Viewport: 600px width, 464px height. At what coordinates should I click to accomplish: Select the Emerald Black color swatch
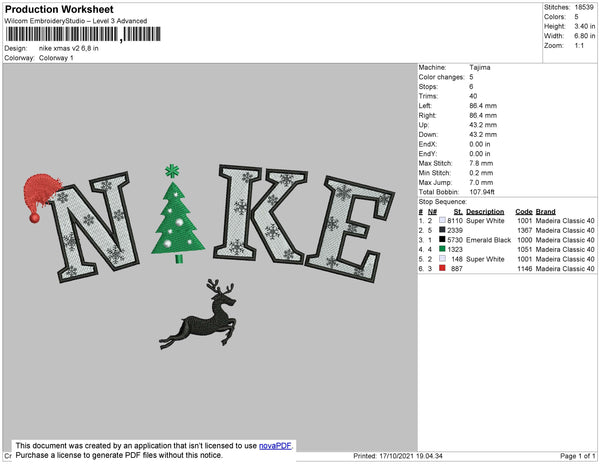(442, 239)
